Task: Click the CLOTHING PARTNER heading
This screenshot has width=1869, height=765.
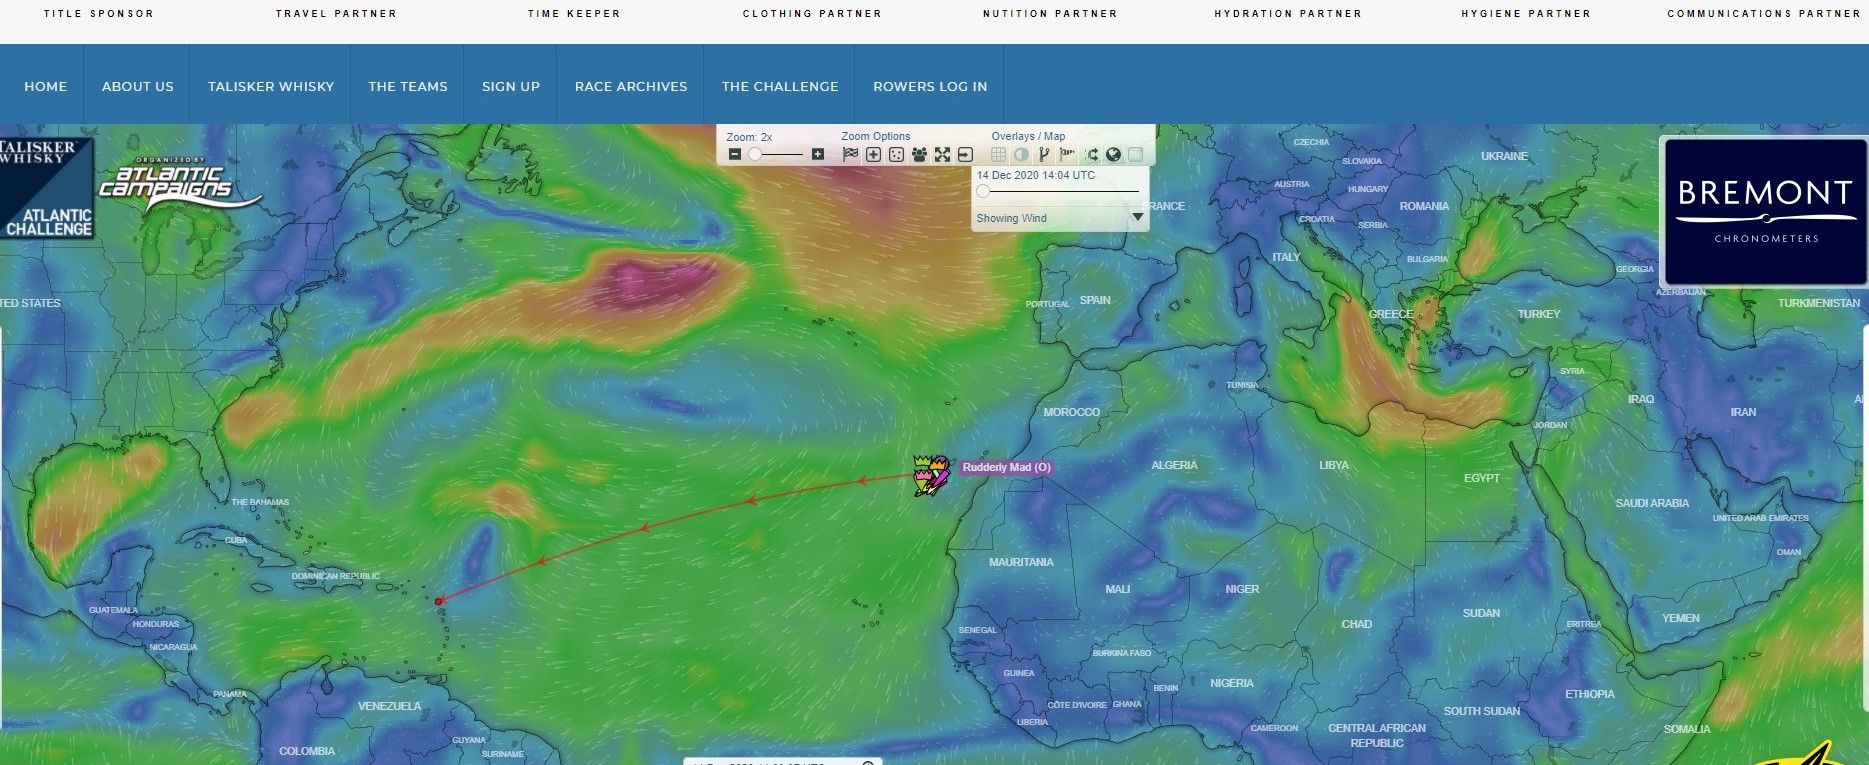Action: pyautogui.click(x=812, y=14)
